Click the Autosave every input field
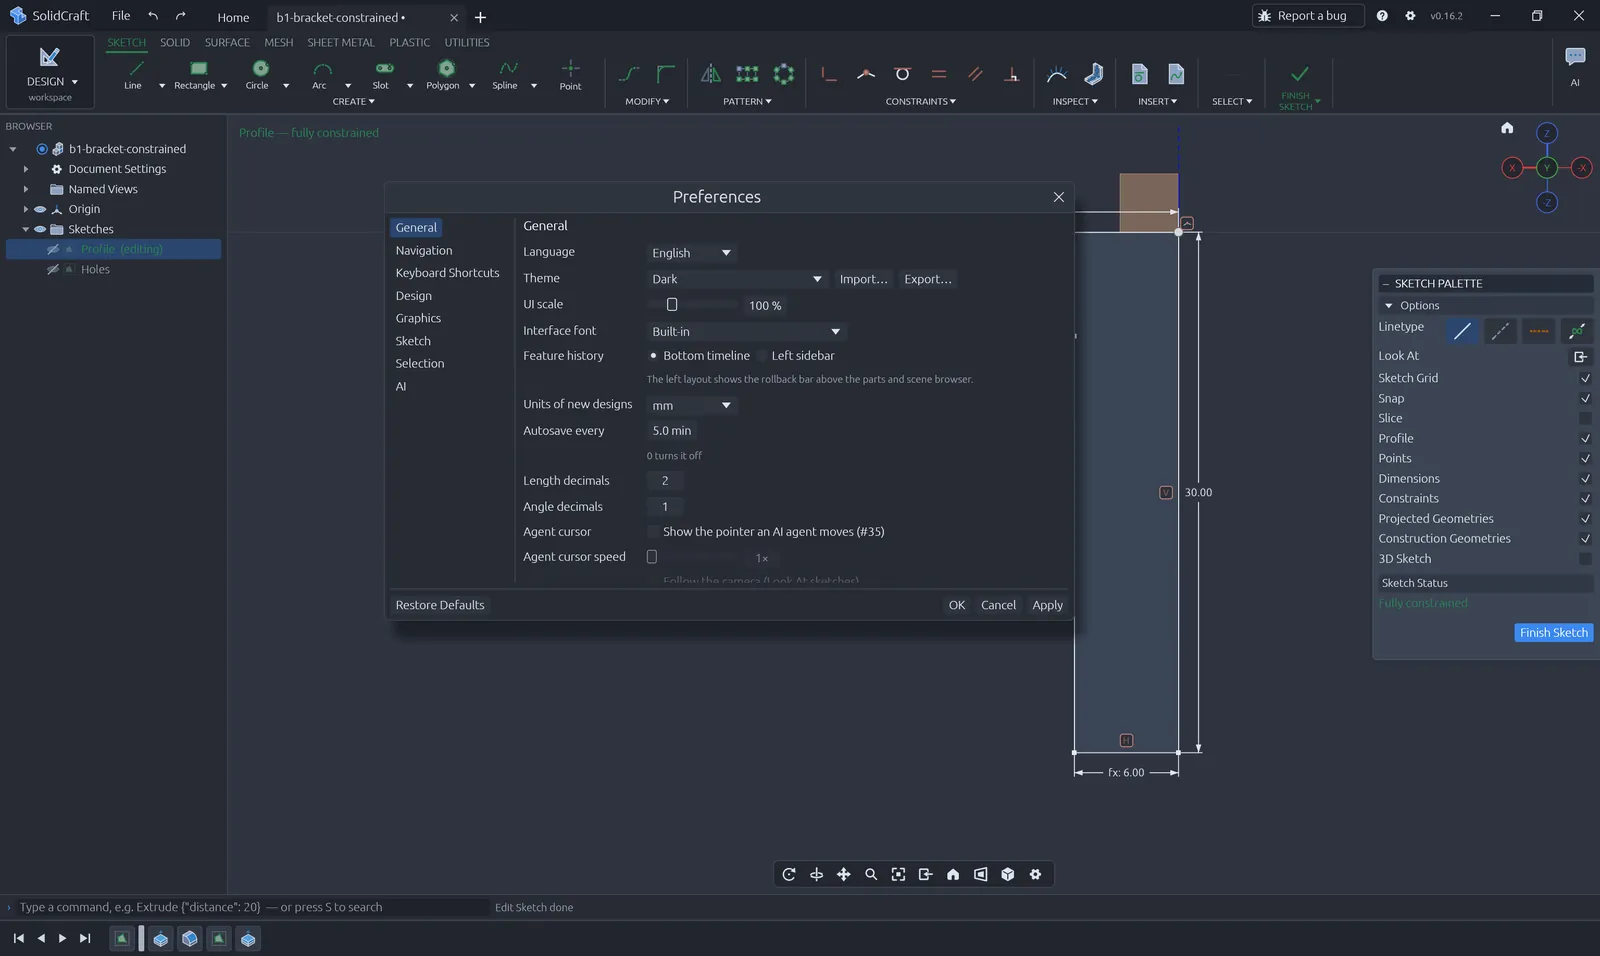 point(674,431)
